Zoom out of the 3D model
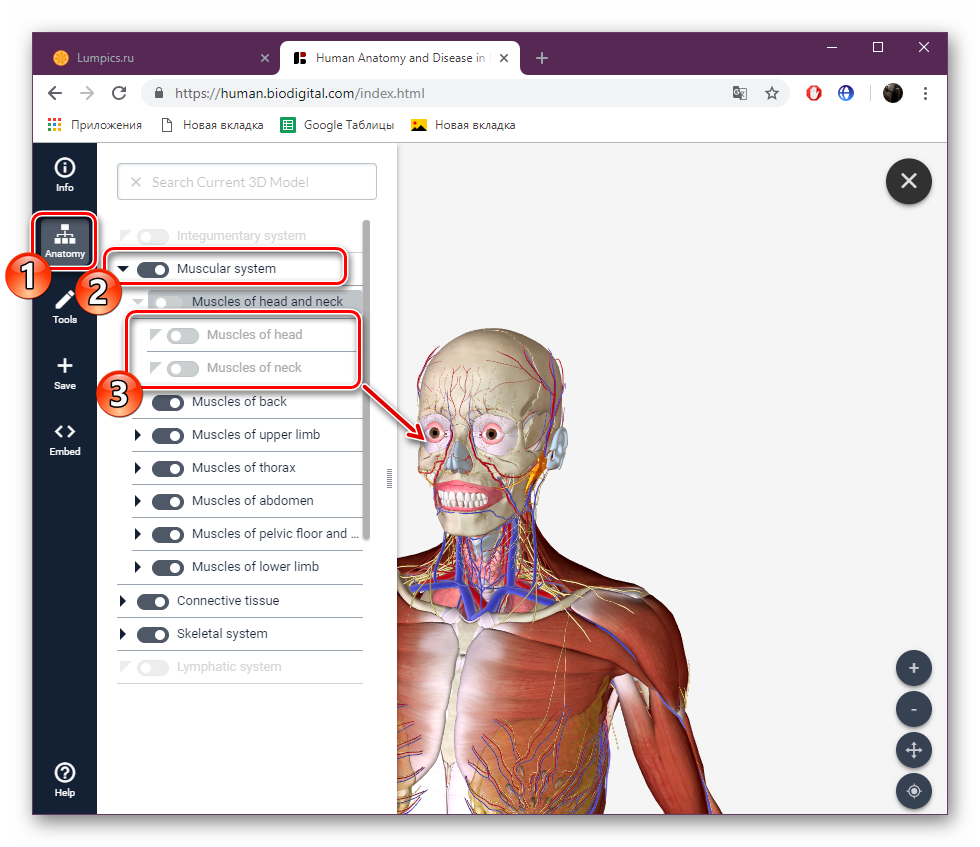 (913, 709)
